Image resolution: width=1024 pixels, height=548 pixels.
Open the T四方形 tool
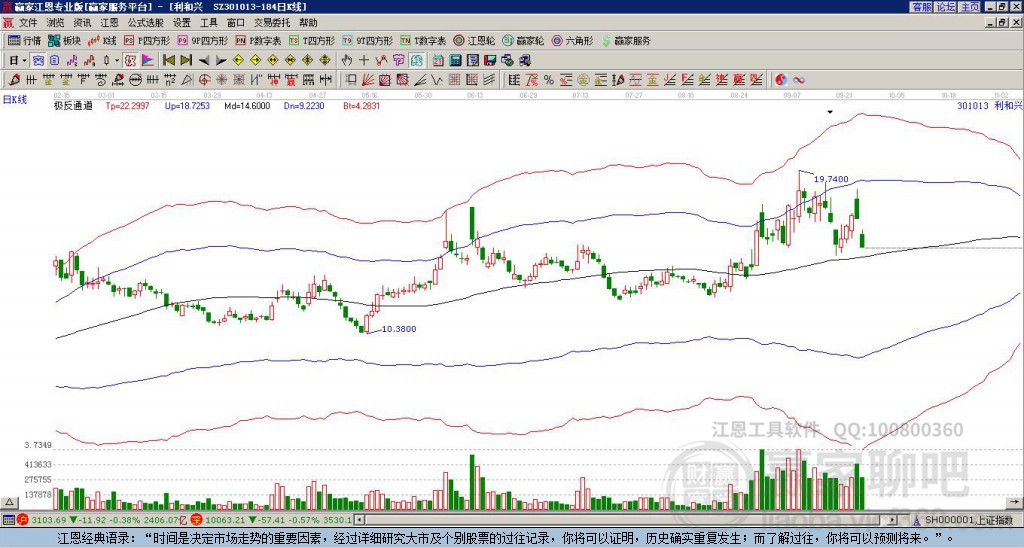312,40
